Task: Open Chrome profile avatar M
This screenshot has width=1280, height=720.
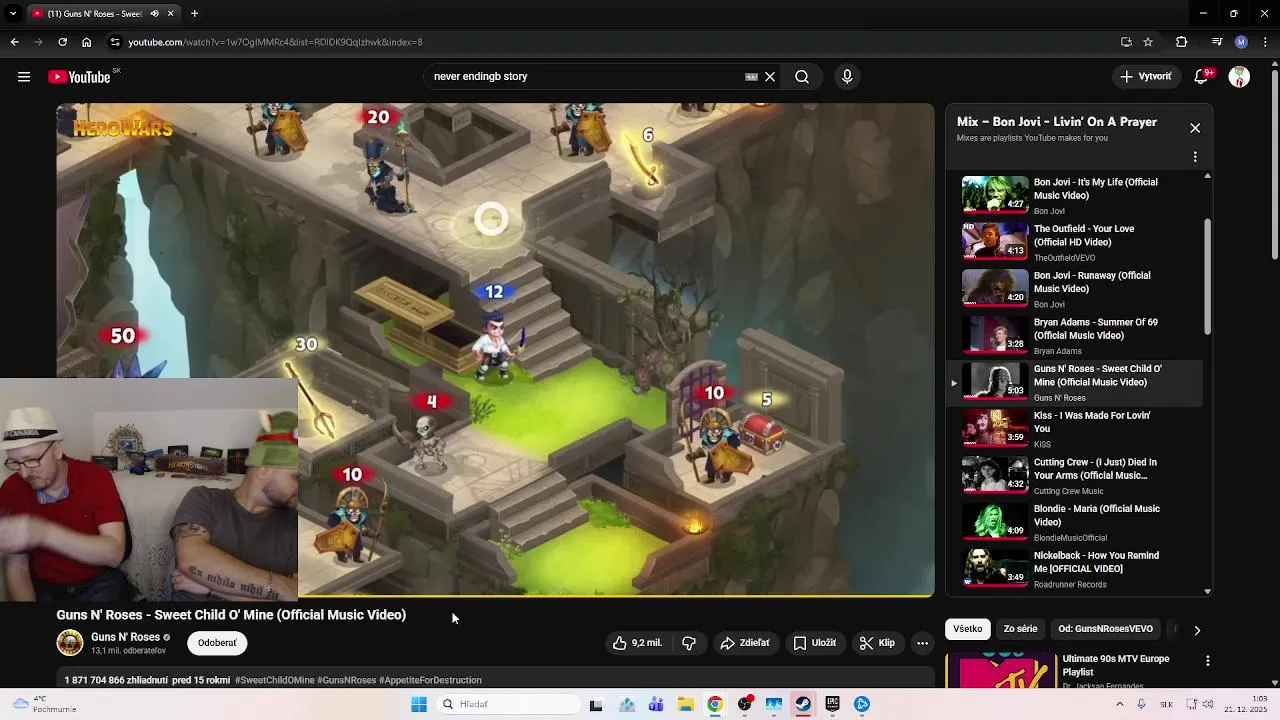Action: pos(1241,42)
